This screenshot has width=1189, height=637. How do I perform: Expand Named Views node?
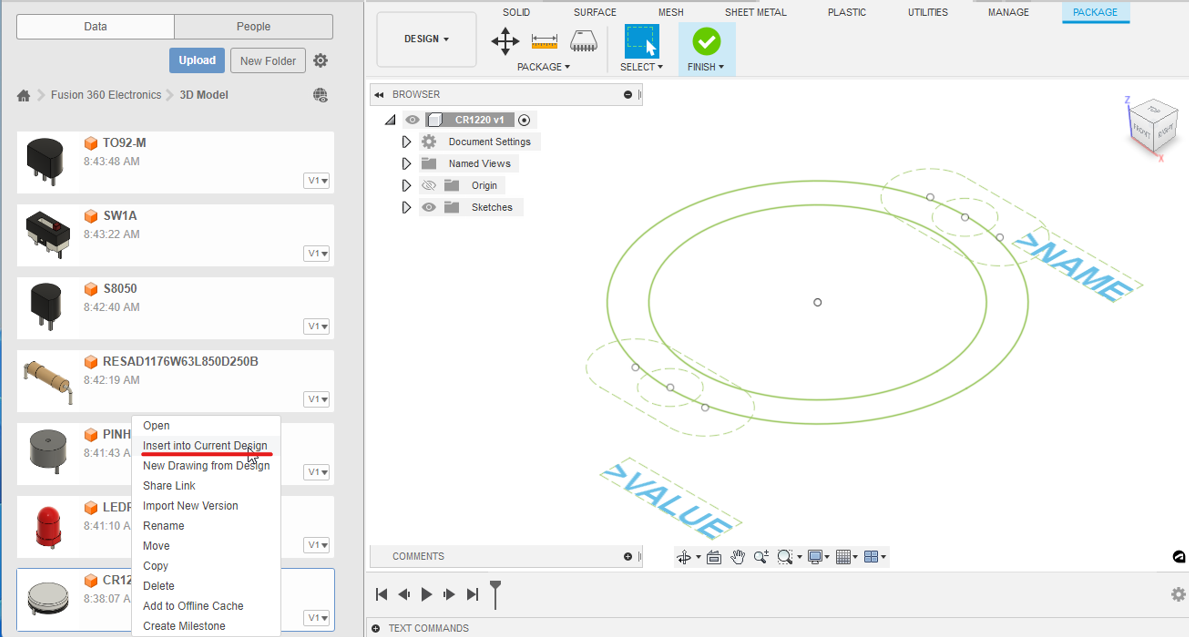(x=406, y=164)
